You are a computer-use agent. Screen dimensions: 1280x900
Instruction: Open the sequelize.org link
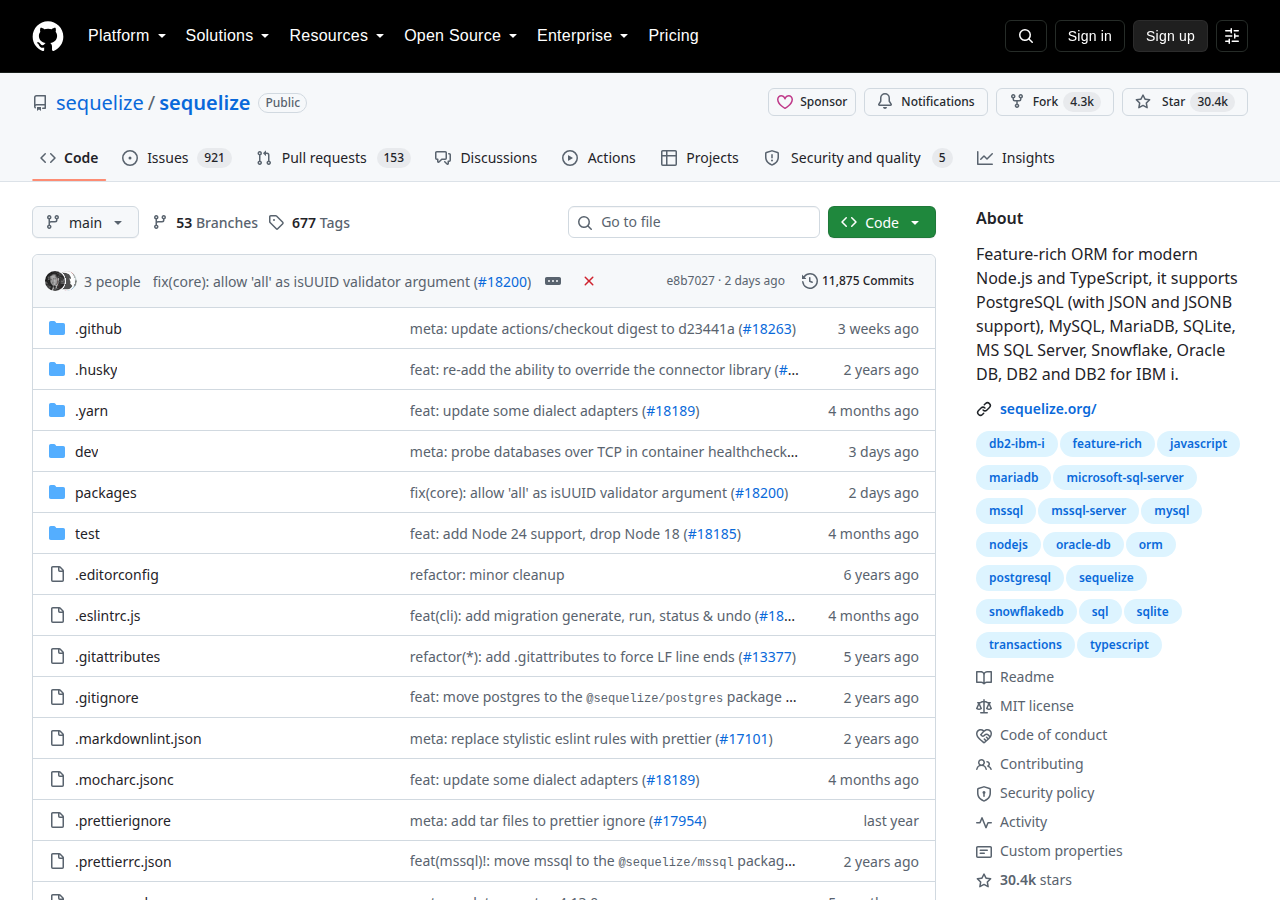click(x=1048, y=409)
